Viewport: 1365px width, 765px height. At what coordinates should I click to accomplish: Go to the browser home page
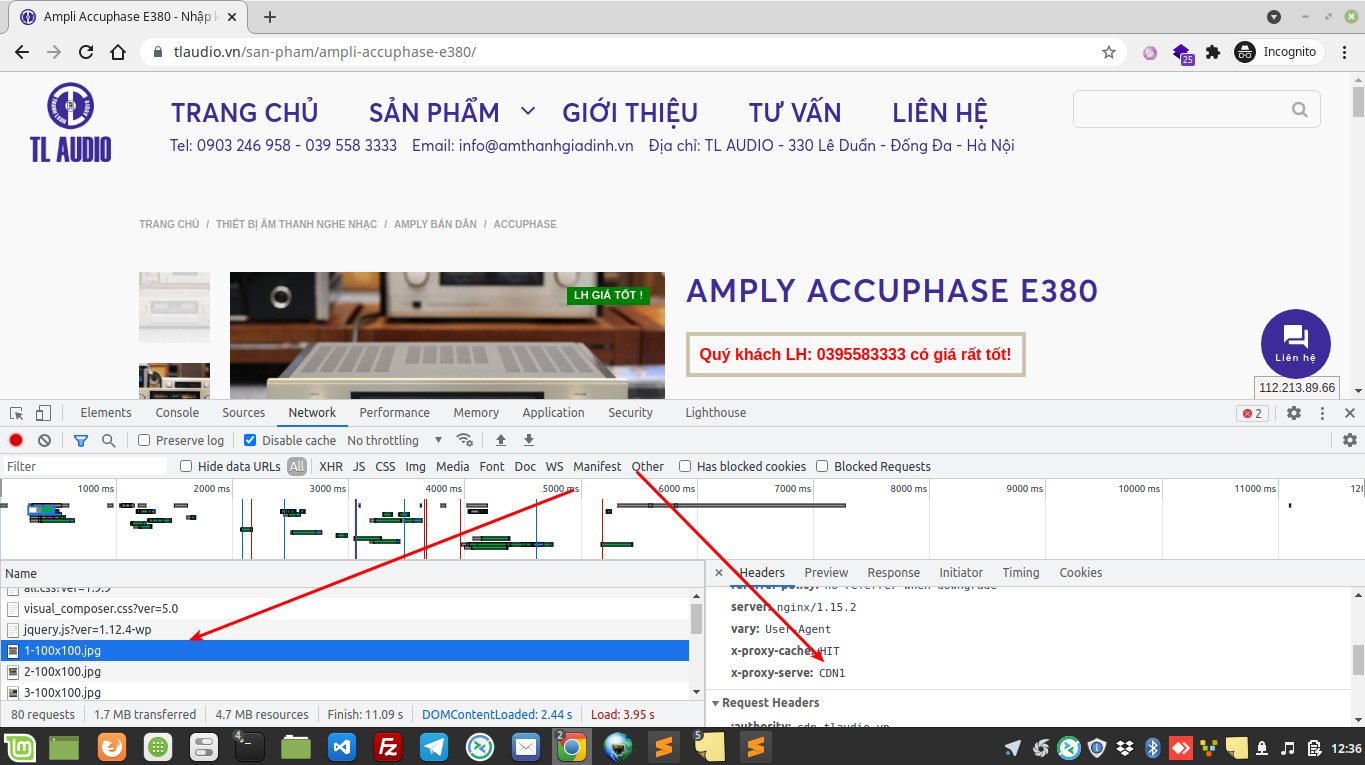(x=118, y=52)
